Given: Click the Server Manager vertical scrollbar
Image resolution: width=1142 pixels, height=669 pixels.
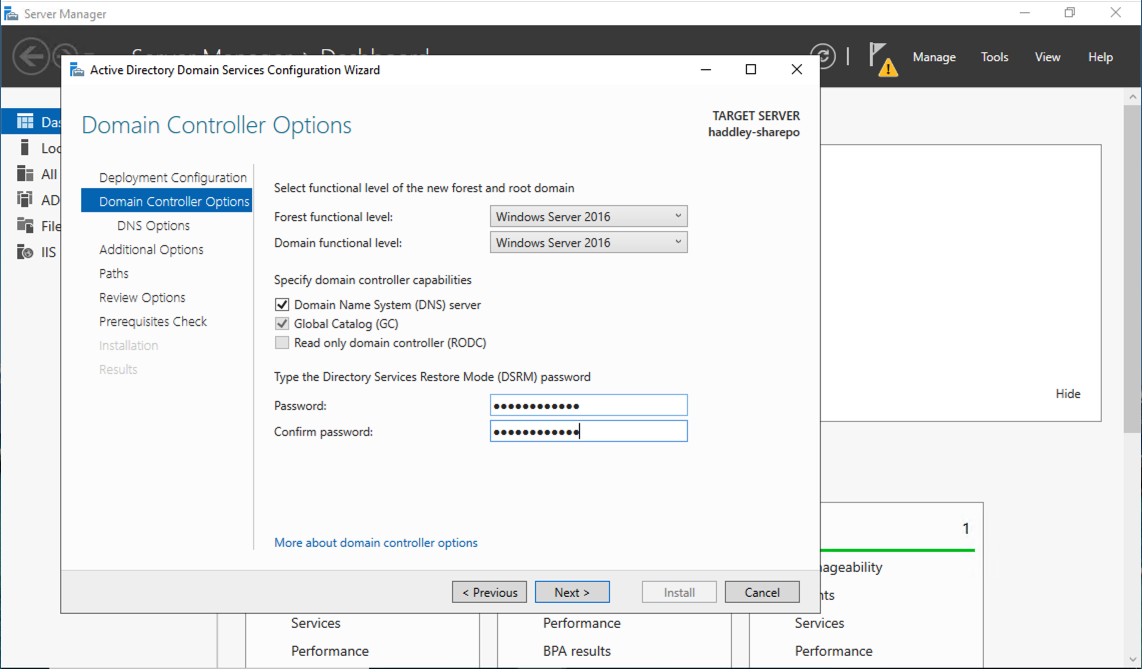Looking at the screenshot, I should point(1133,269).
